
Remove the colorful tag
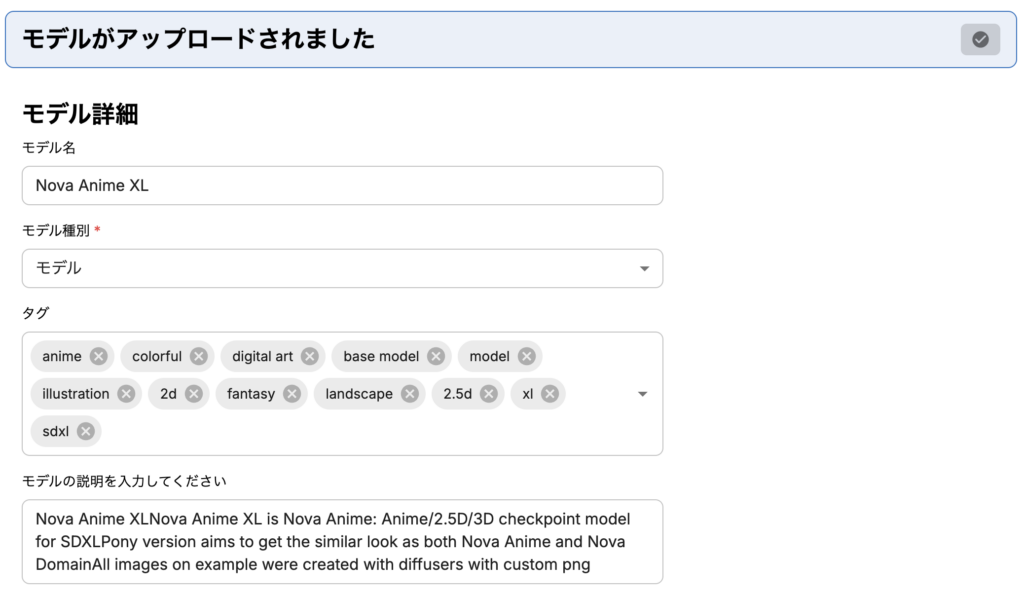[x=198, y=356]
